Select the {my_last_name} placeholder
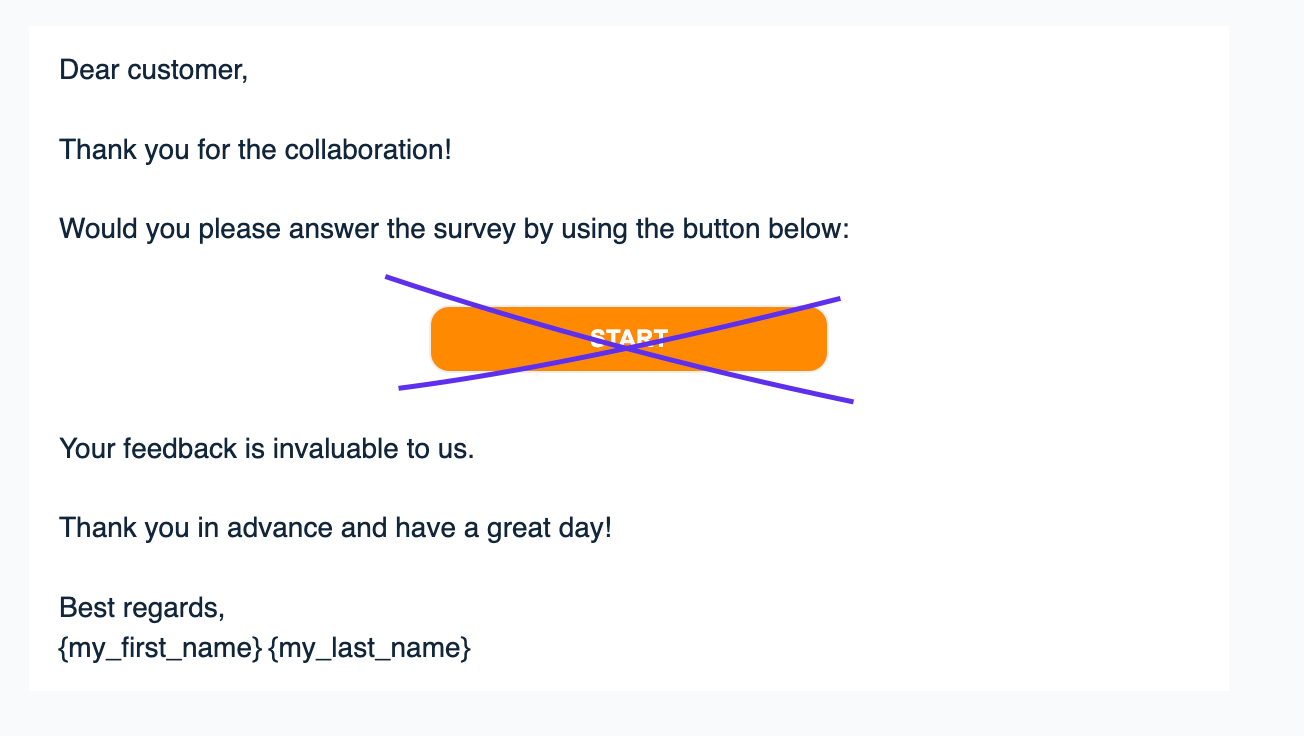1304x736 pixels. pyautogui.click(x=370, y=648)
